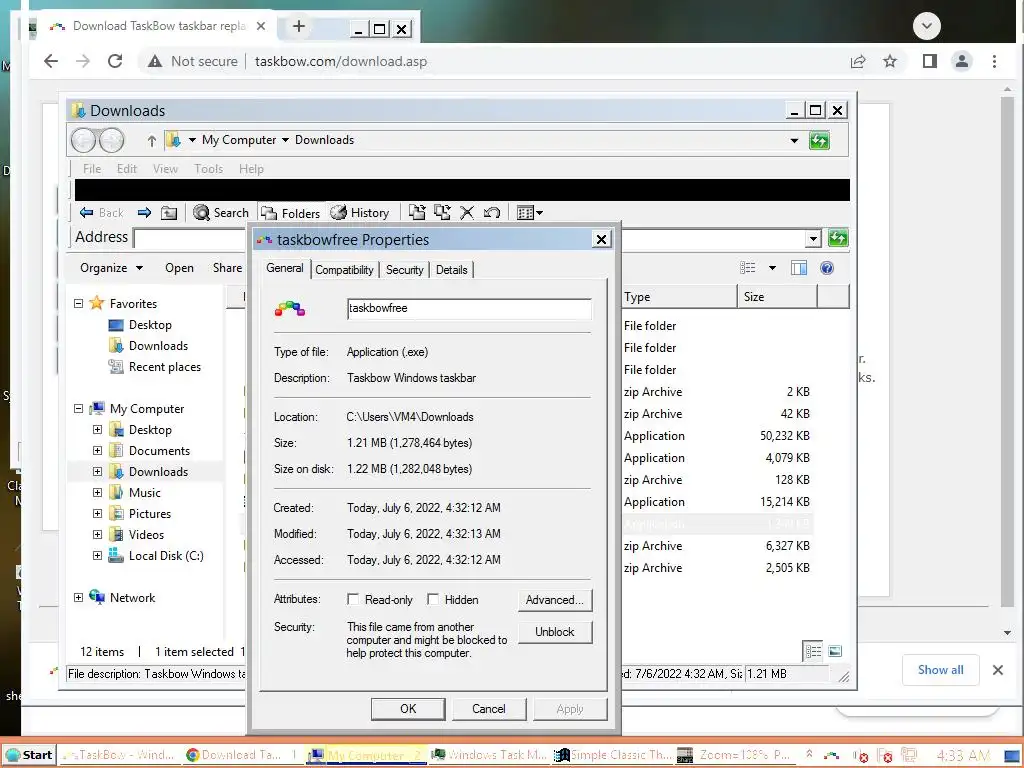
Task: Click the change view icon in command bar
Action: (748, 268)
